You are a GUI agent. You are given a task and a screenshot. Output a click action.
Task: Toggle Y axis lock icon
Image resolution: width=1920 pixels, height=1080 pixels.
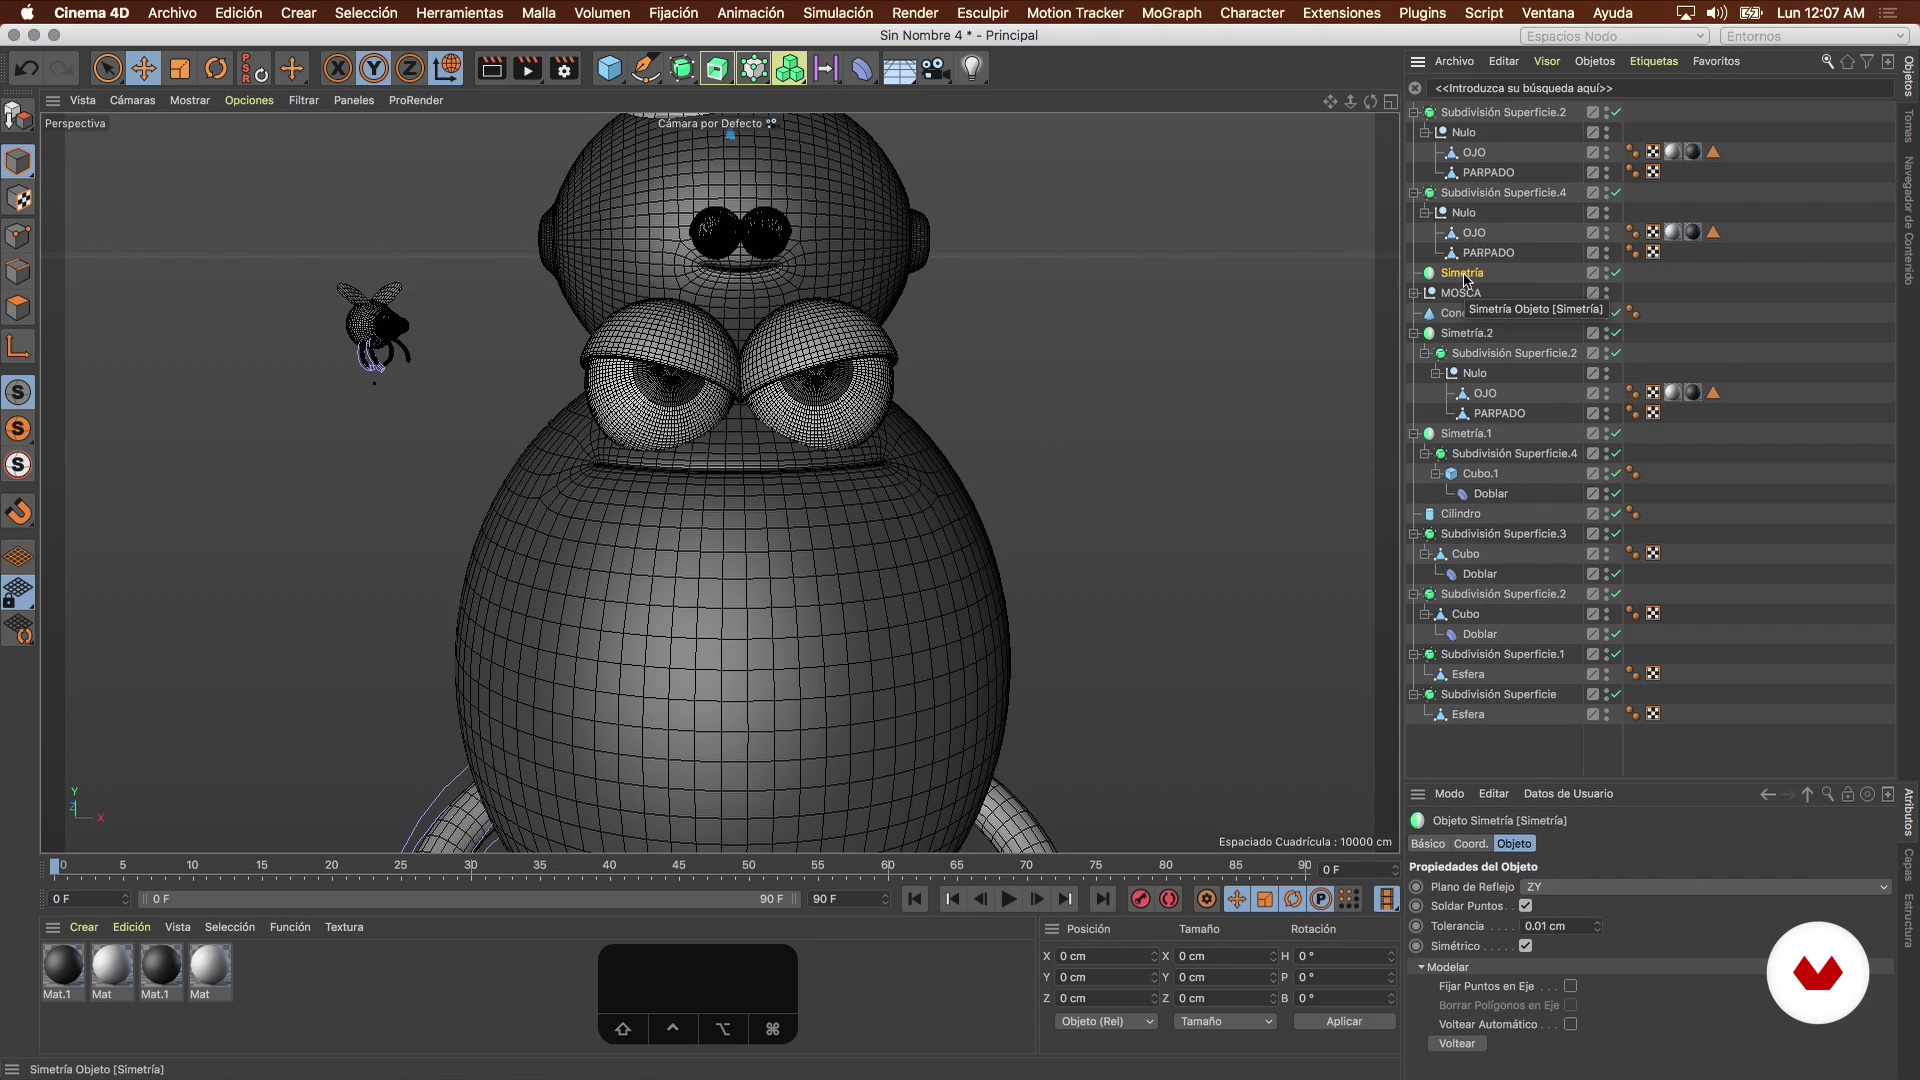[x=374, y=69]
